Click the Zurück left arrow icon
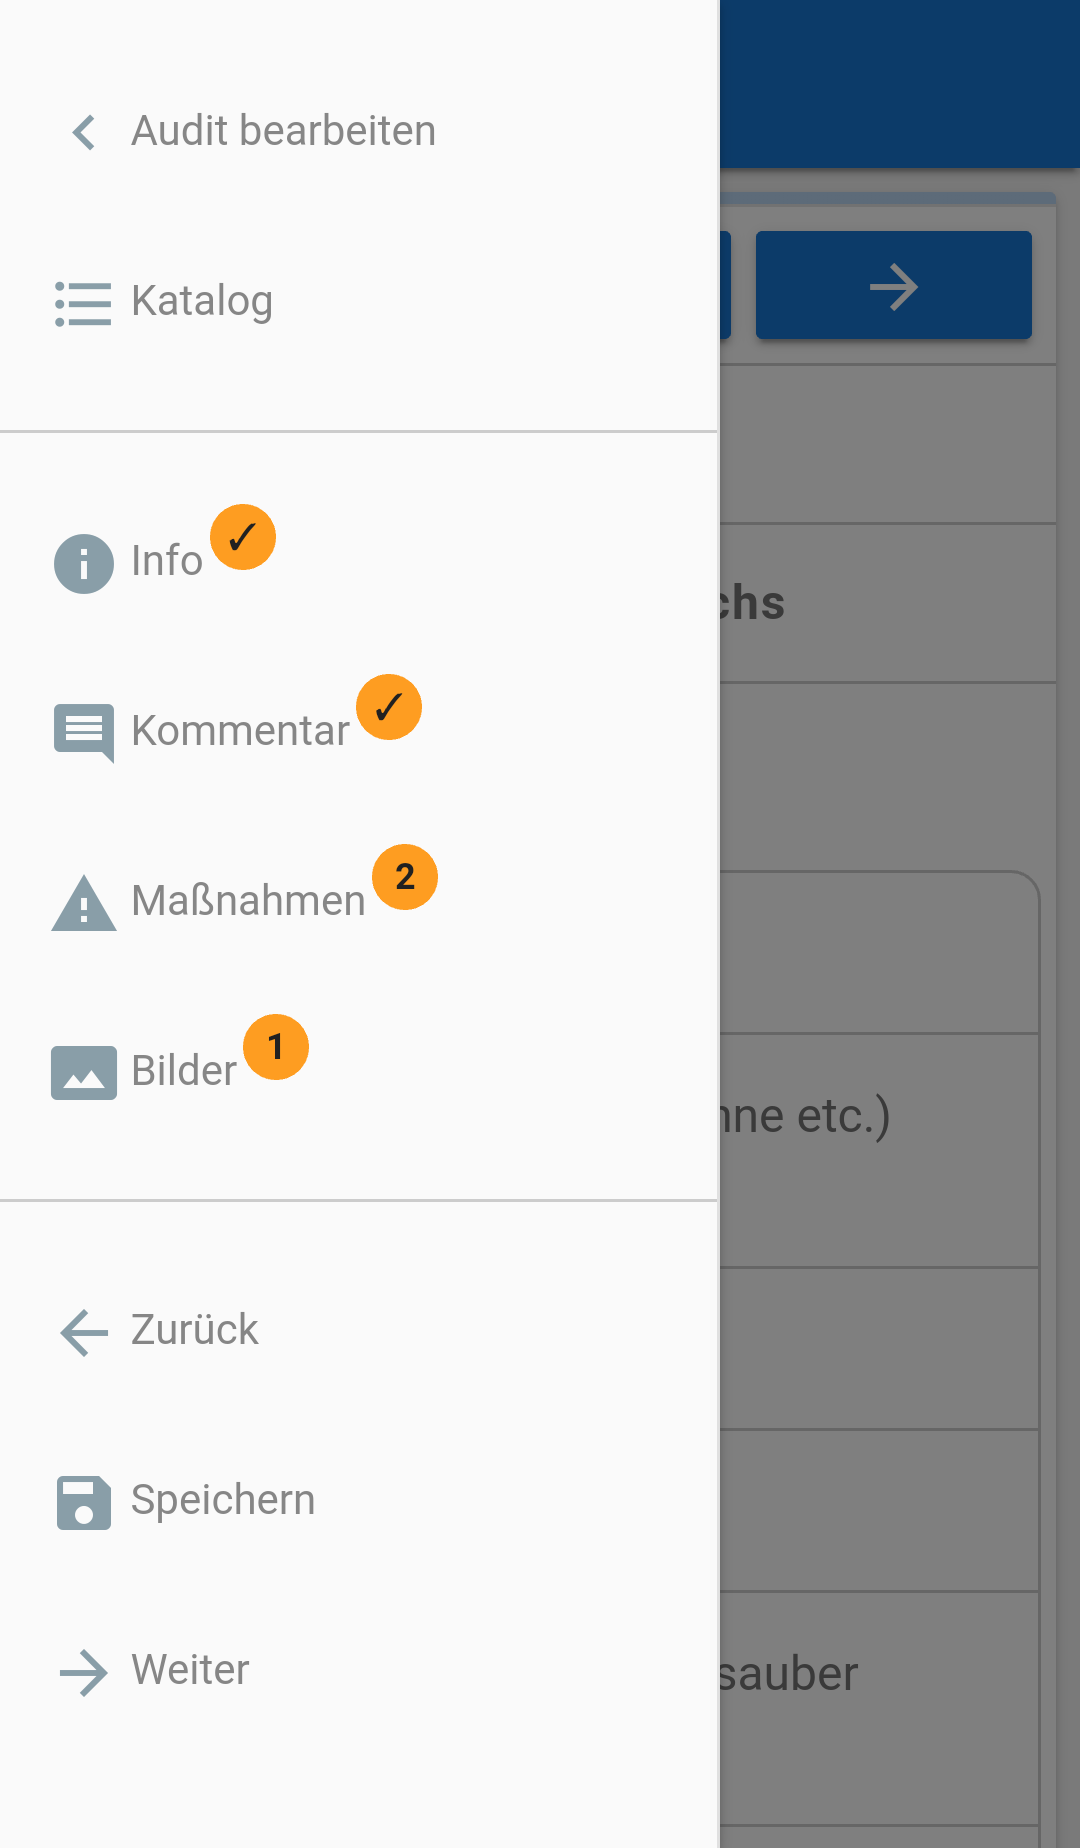 tap(83, 1332)
